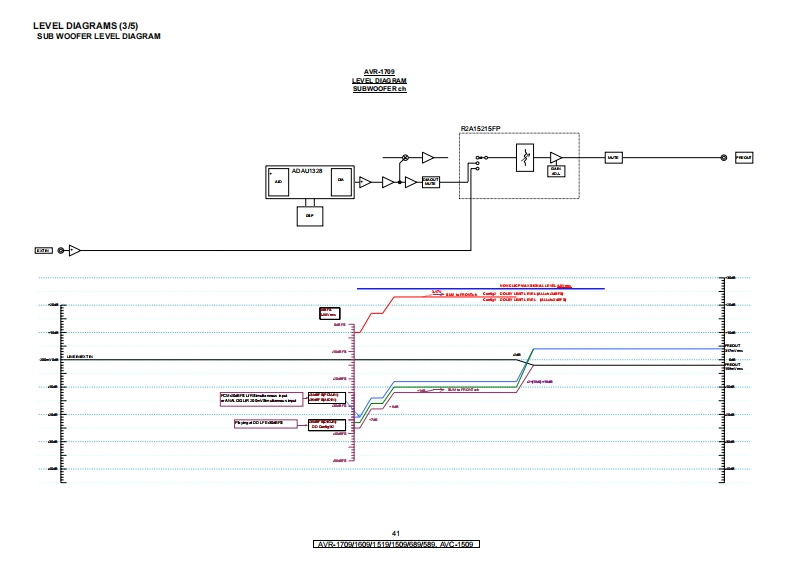Click the ADAU1328 chip label

307,171
